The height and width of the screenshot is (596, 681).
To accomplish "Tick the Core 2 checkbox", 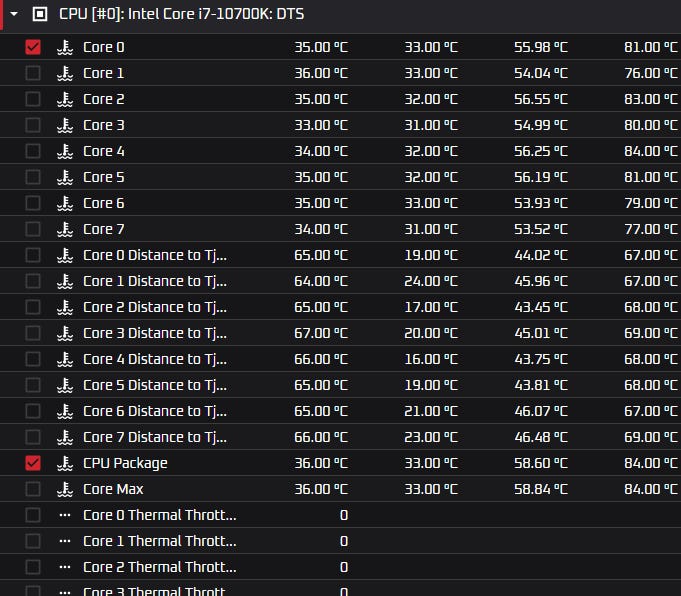I will [x=33, y=99].
